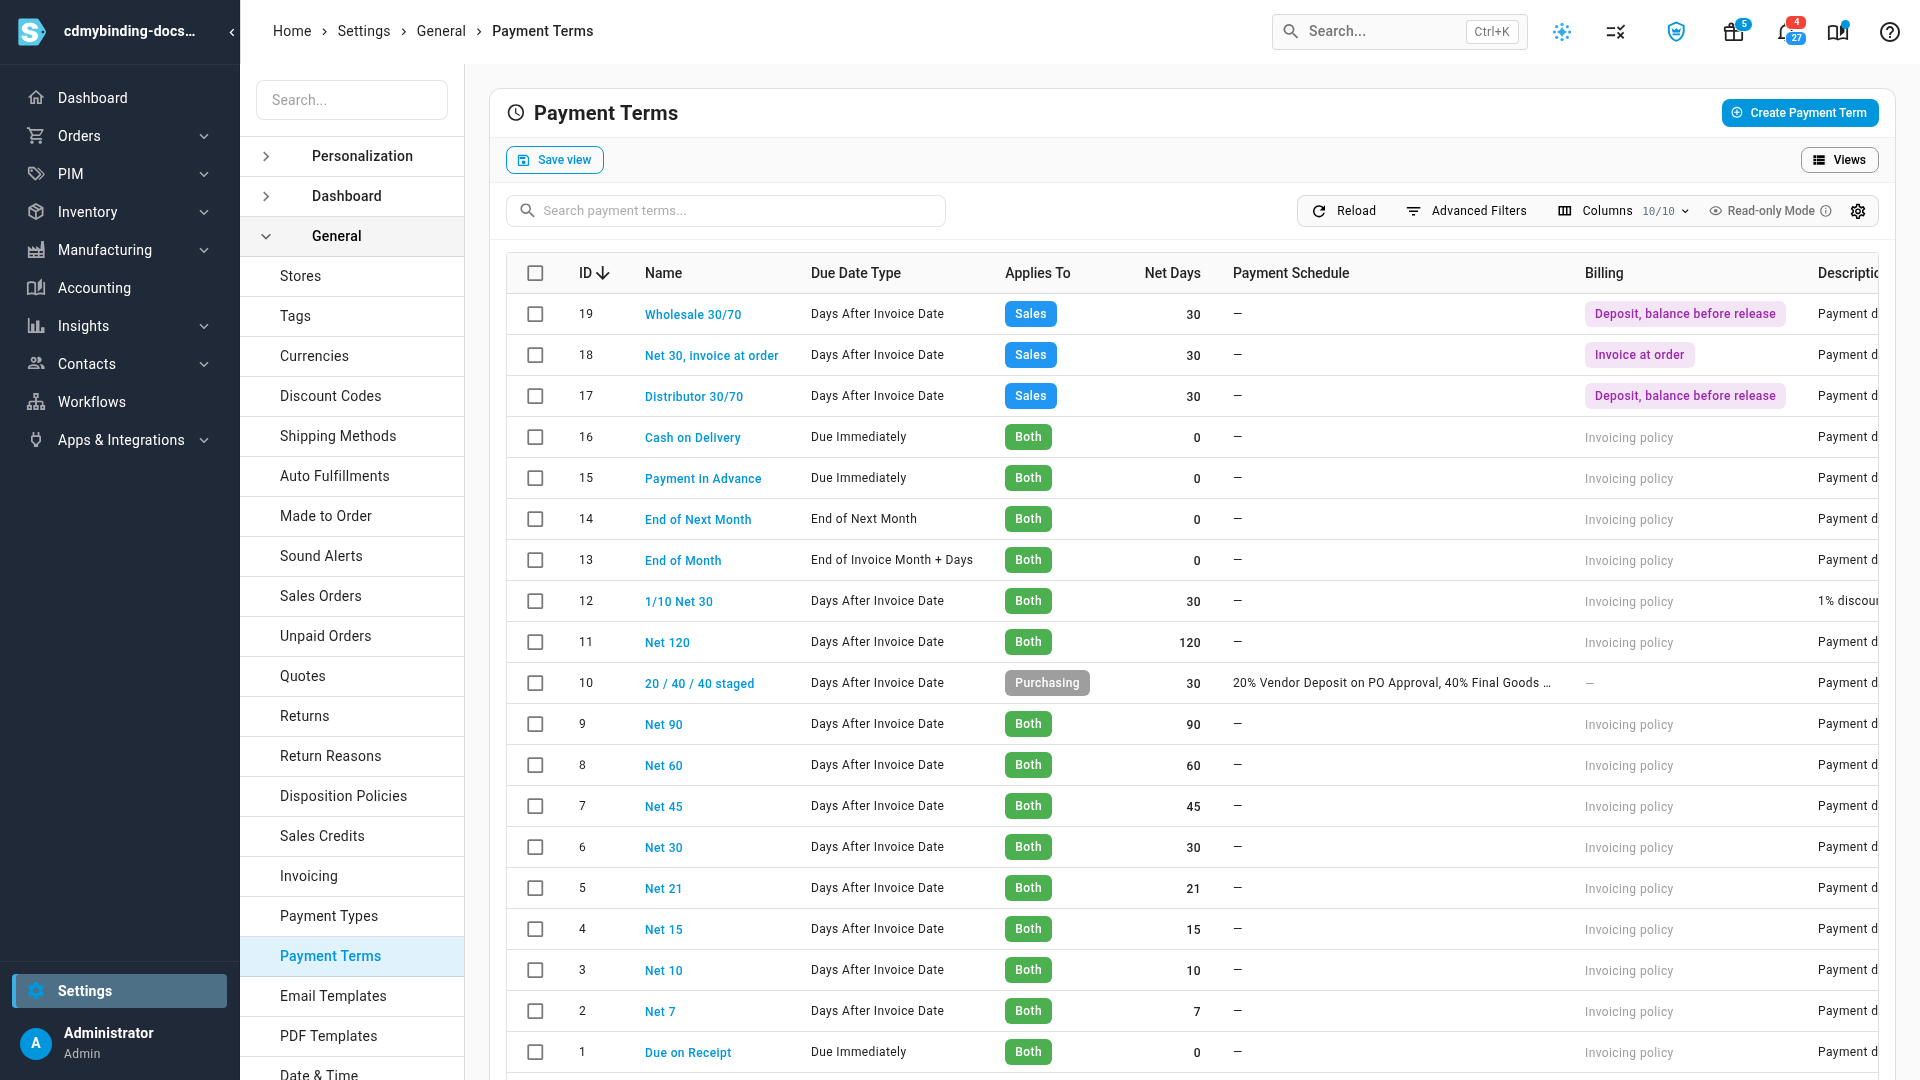
Task: Select all rows with header checkbox
Action: coord(536,273)
